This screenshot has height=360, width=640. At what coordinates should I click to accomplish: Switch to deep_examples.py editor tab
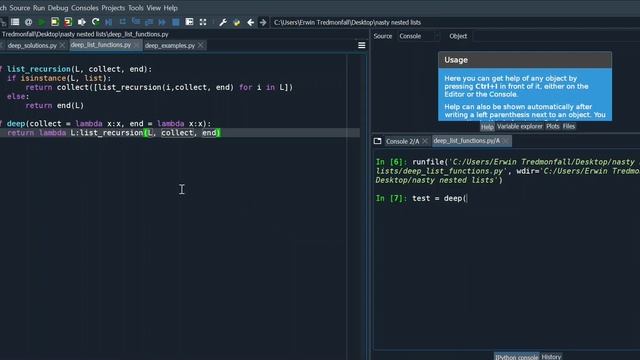pos(170,45)
